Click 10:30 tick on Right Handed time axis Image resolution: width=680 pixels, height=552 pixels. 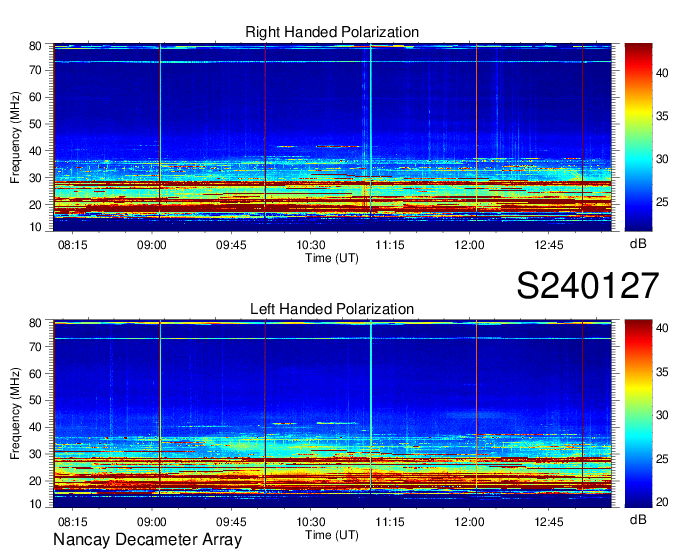(x=311, y=245)
